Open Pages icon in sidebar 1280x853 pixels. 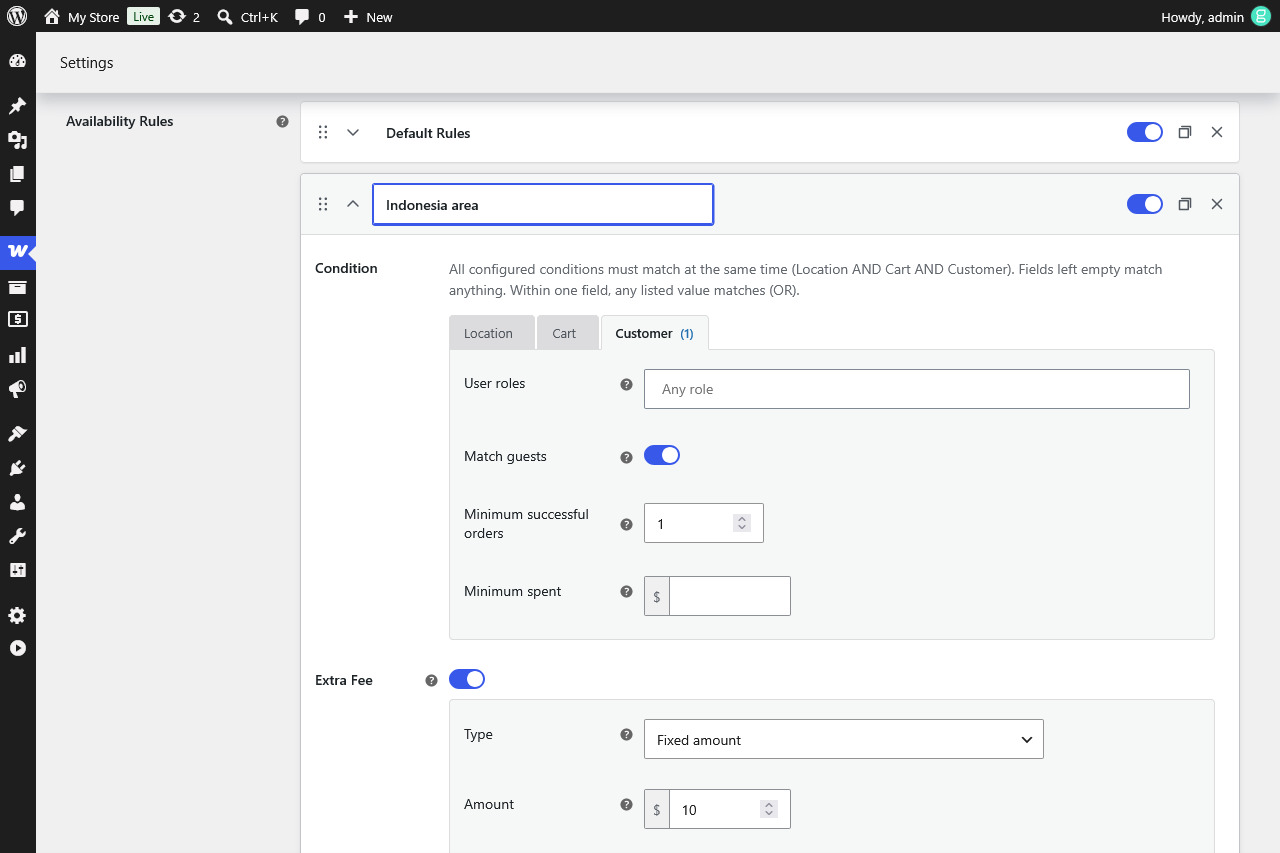point(17,174)
